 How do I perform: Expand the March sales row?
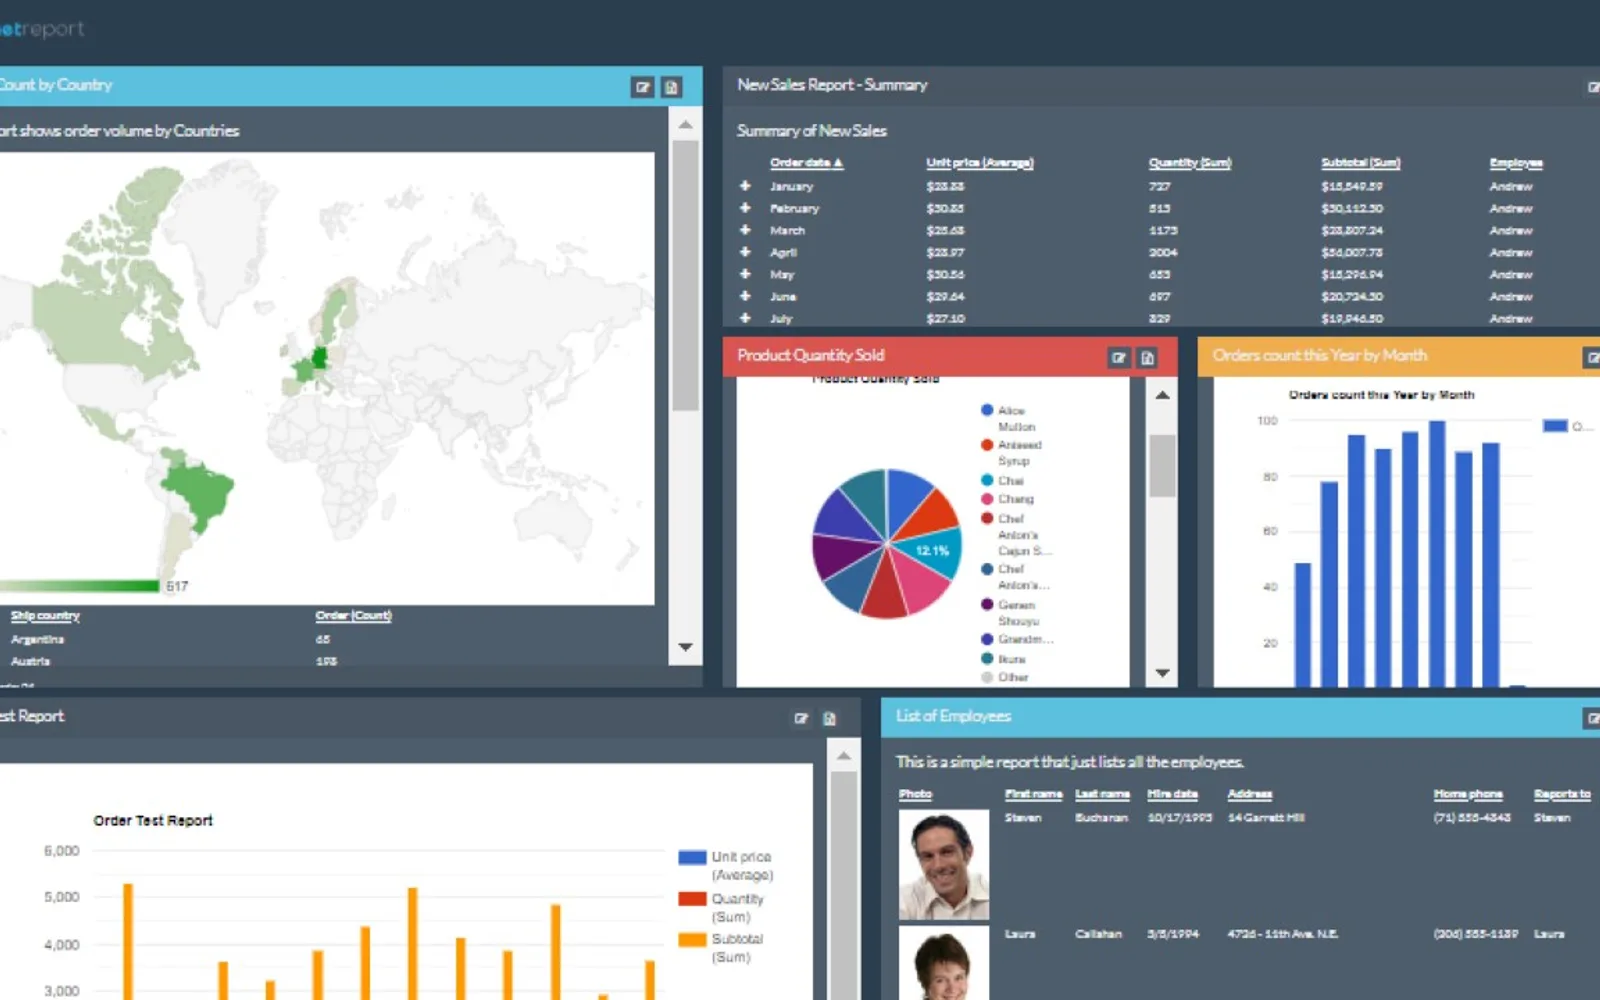tap(745, 230)
